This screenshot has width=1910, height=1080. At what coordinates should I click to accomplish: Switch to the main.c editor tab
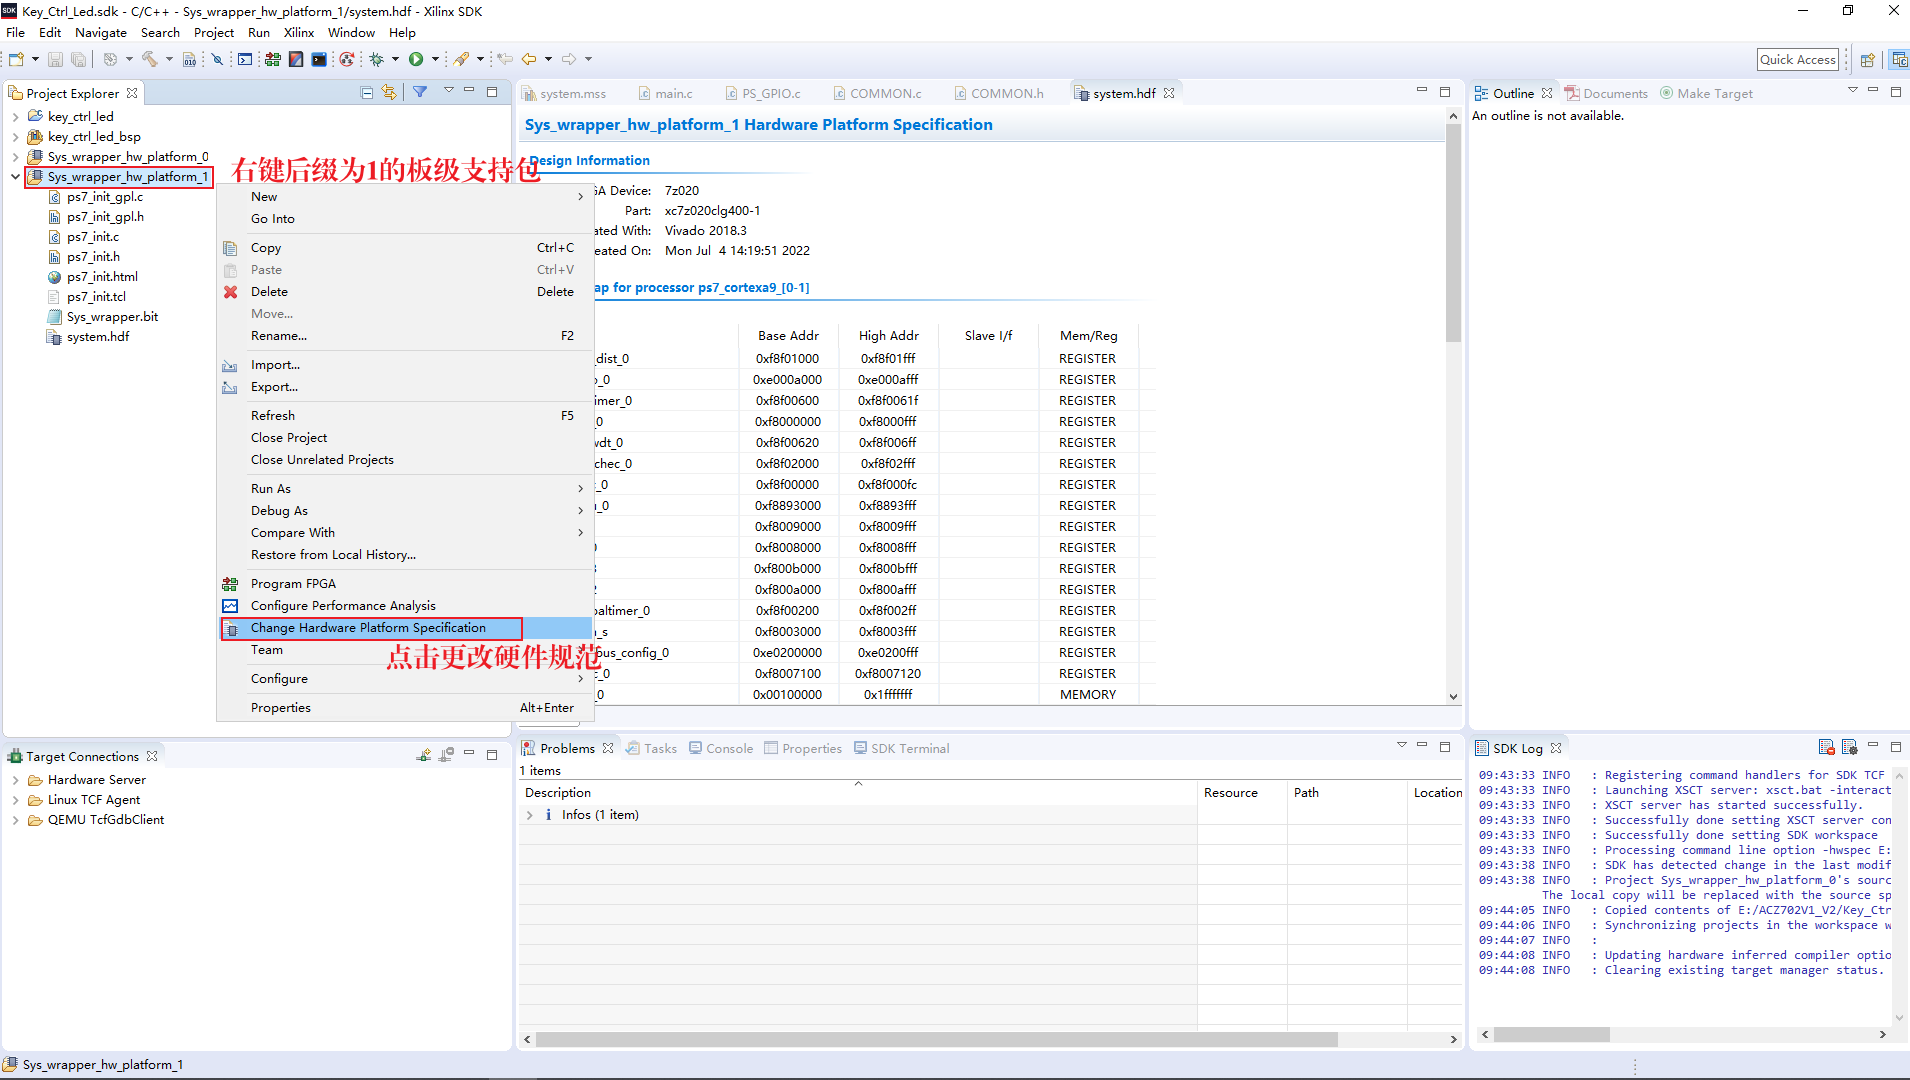(666, 93)
